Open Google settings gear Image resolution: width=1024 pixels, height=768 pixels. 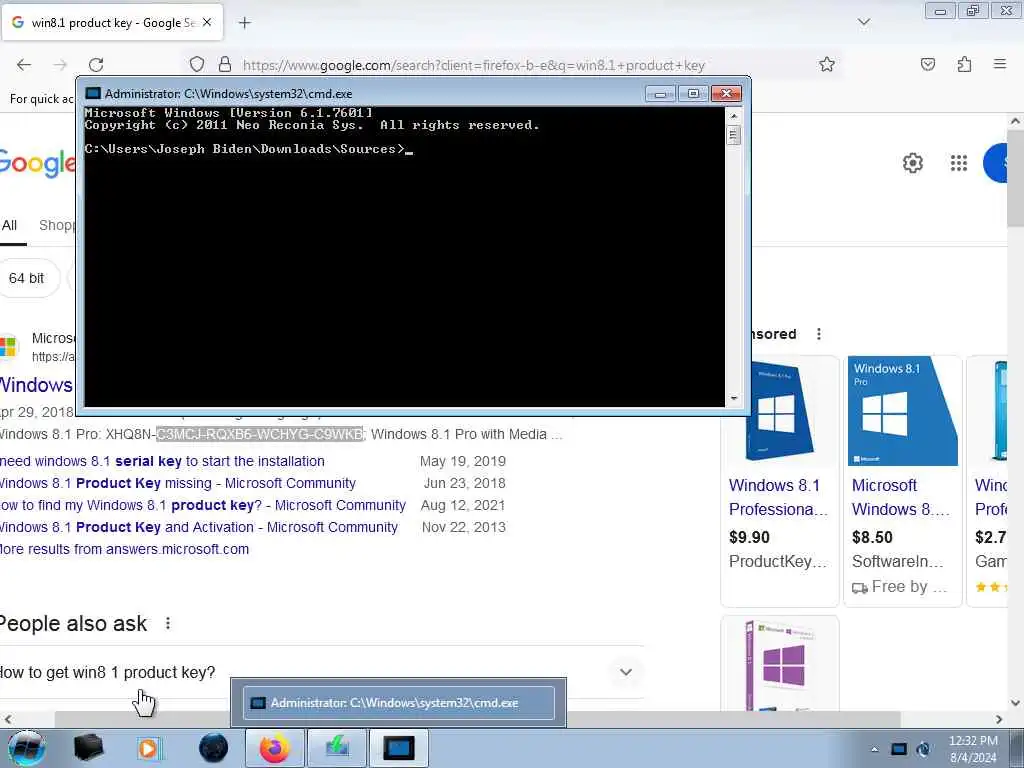(912, 163)
